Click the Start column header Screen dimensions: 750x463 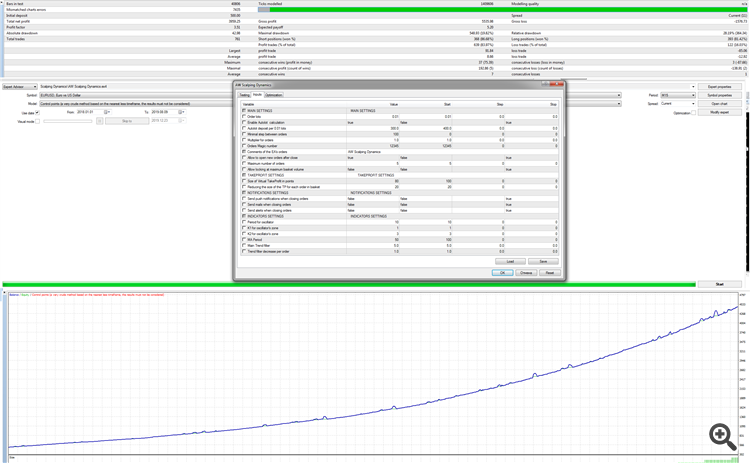[426, 104]
